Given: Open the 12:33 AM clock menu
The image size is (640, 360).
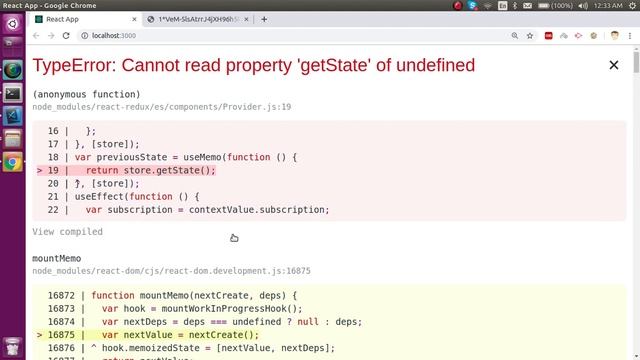Looking at the screenshot, I should 608,5.
